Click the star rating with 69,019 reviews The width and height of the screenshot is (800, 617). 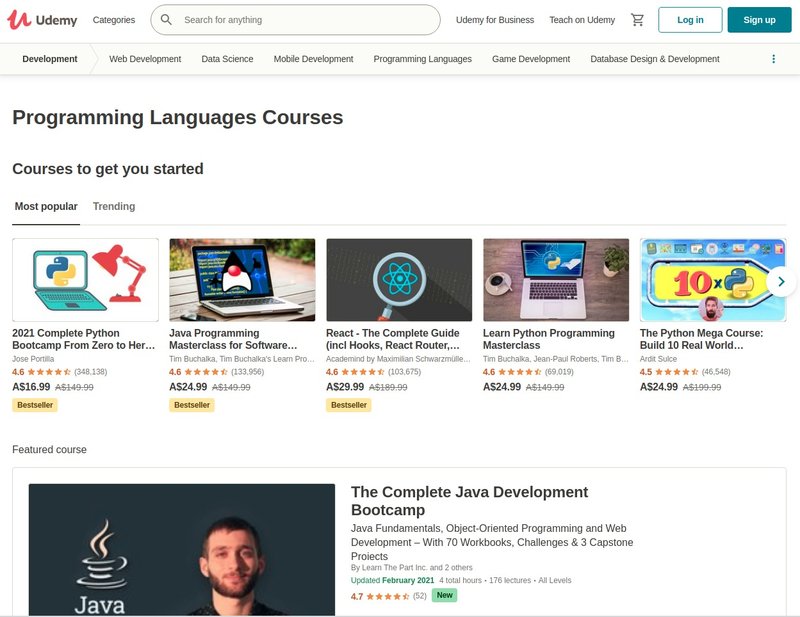528,372
